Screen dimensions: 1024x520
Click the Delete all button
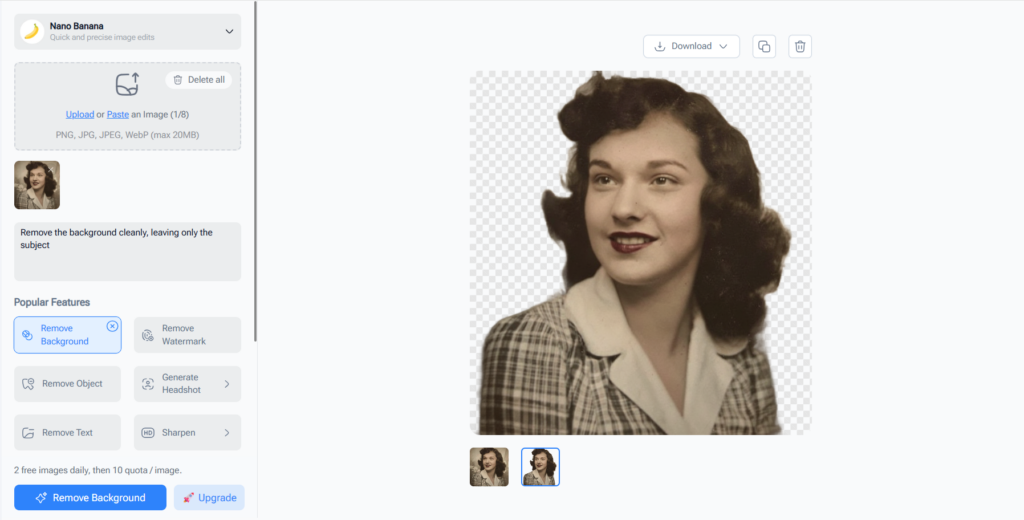pos(198,80)
